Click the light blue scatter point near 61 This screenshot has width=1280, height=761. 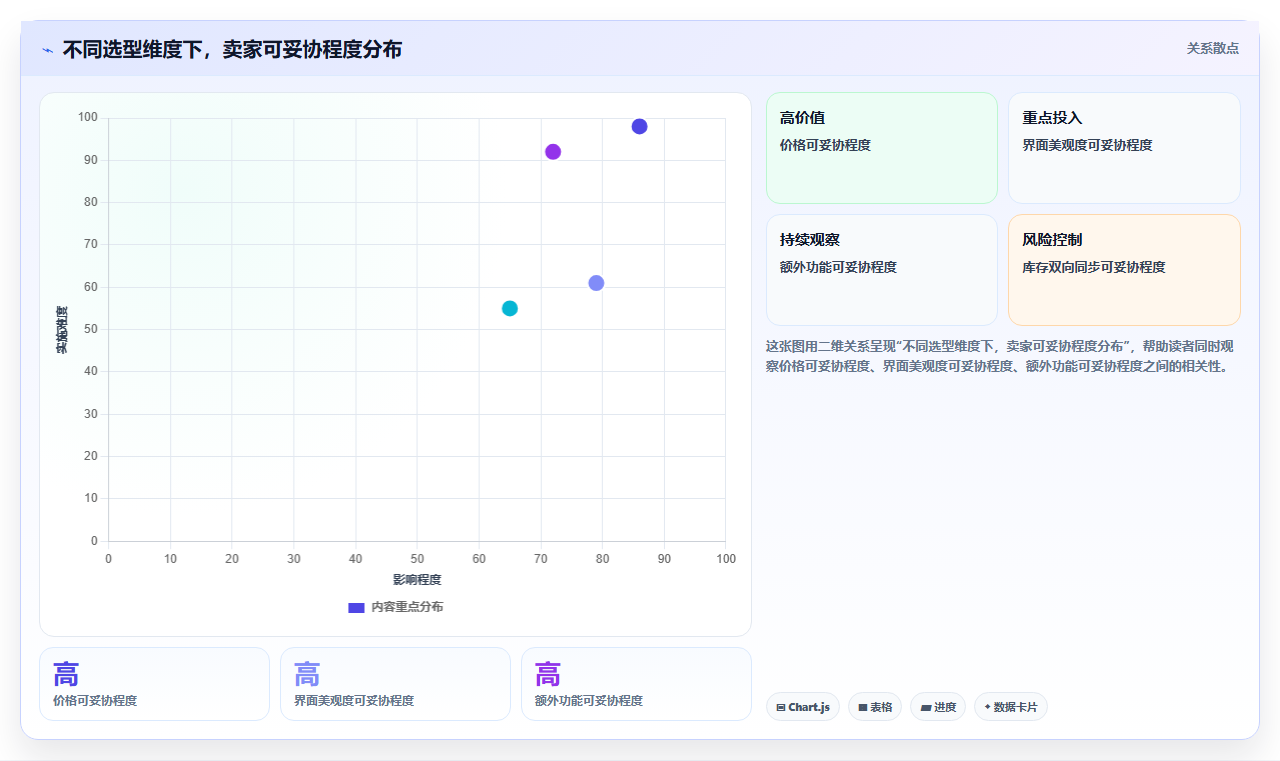pyautogui.click(x=596, y=283)
